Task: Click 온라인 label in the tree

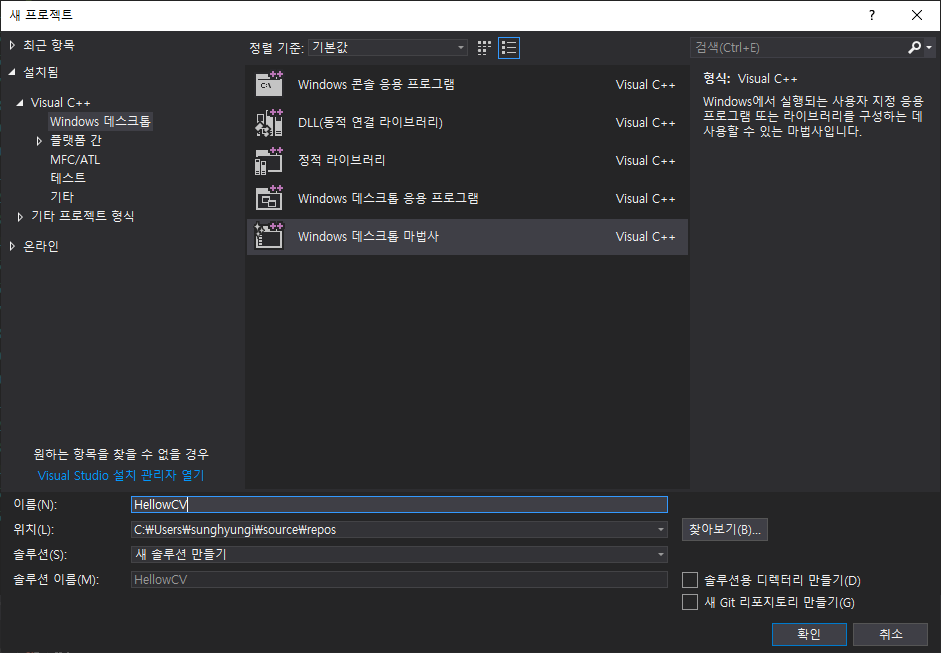Action: [41, 246]
